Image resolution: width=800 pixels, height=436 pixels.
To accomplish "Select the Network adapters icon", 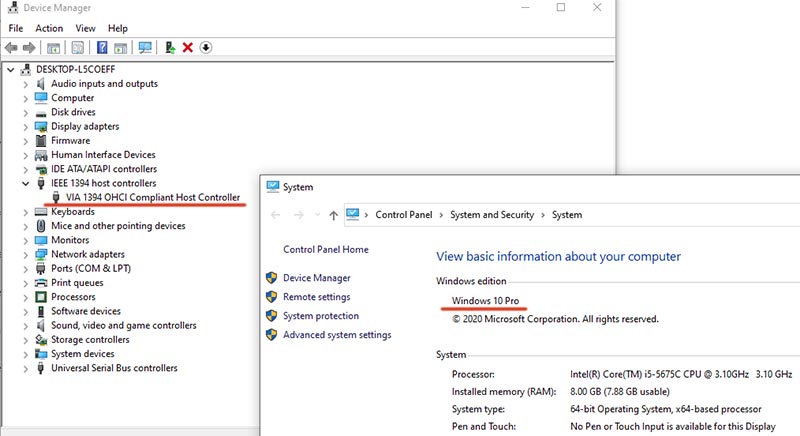I will pyautogui.click(x=41, y=254).
